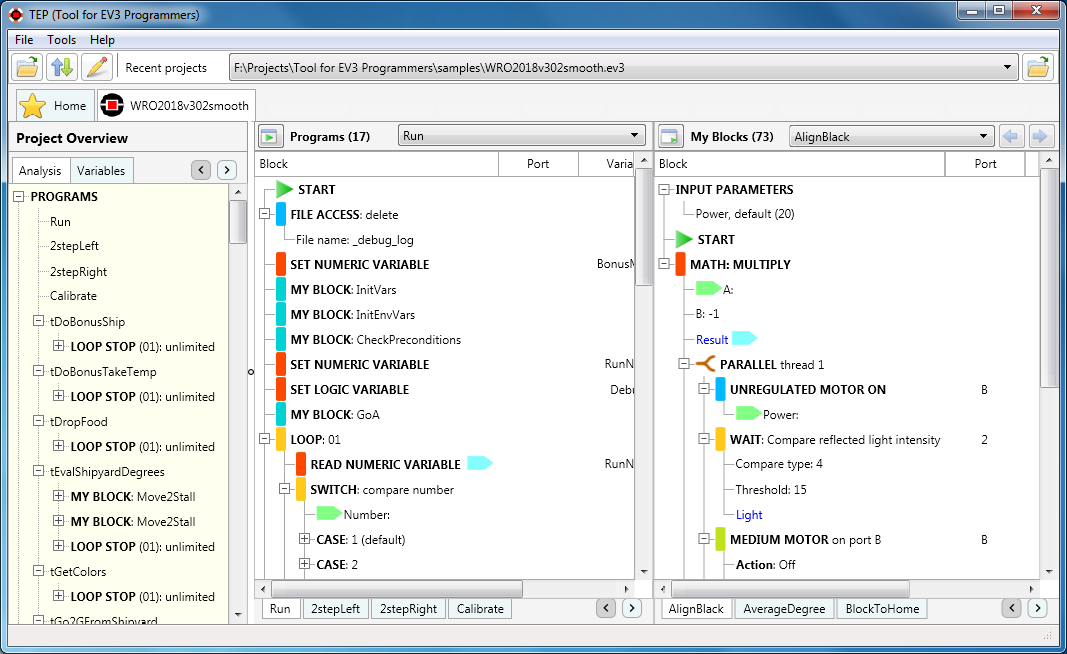Click the My Blocks forward arrow button

coord(1041,137)
